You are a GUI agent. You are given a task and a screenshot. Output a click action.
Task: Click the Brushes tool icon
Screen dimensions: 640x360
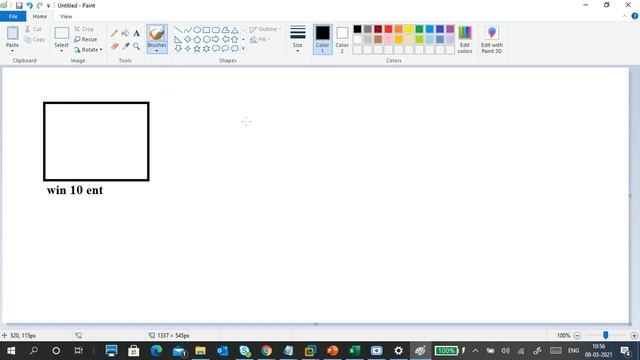157,33
